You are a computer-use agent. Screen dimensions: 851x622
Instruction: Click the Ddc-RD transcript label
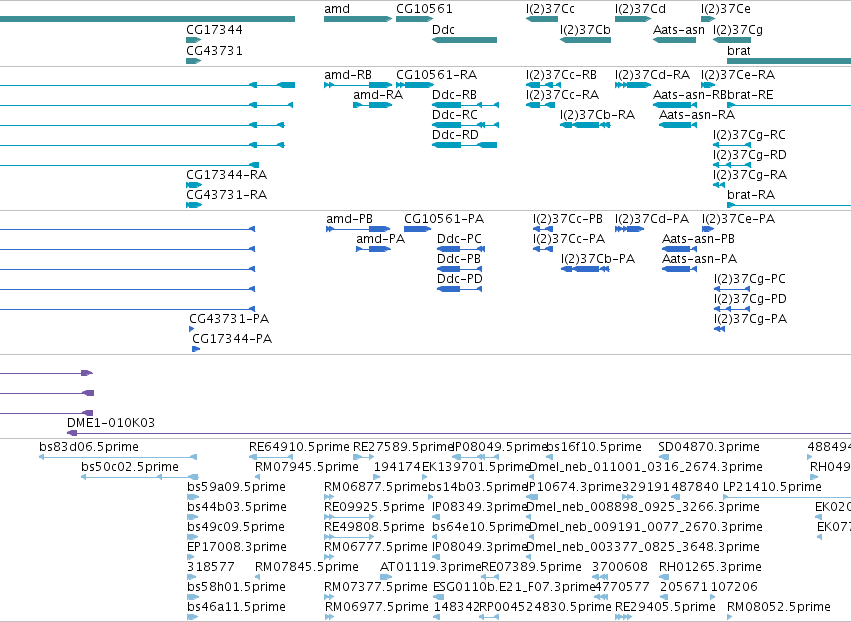point(455,134)
